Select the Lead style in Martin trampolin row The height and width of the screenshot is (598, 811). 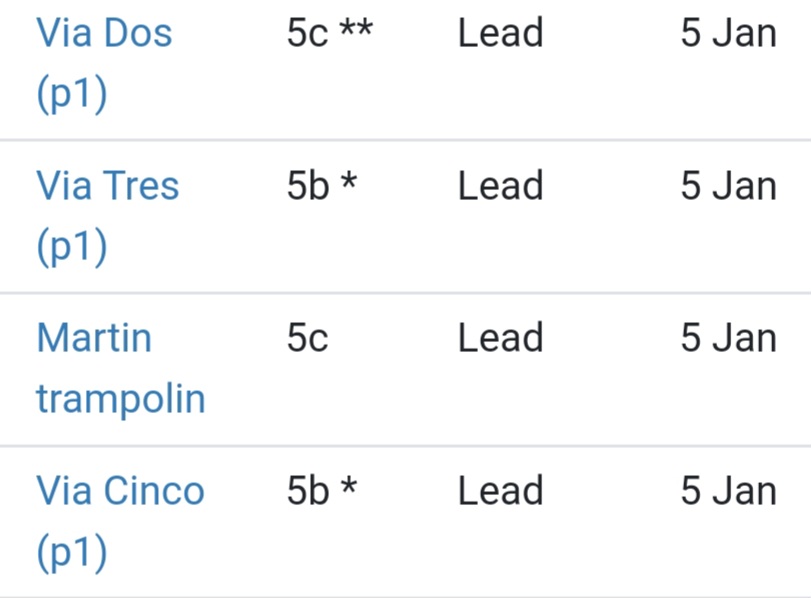pos(500,338)
